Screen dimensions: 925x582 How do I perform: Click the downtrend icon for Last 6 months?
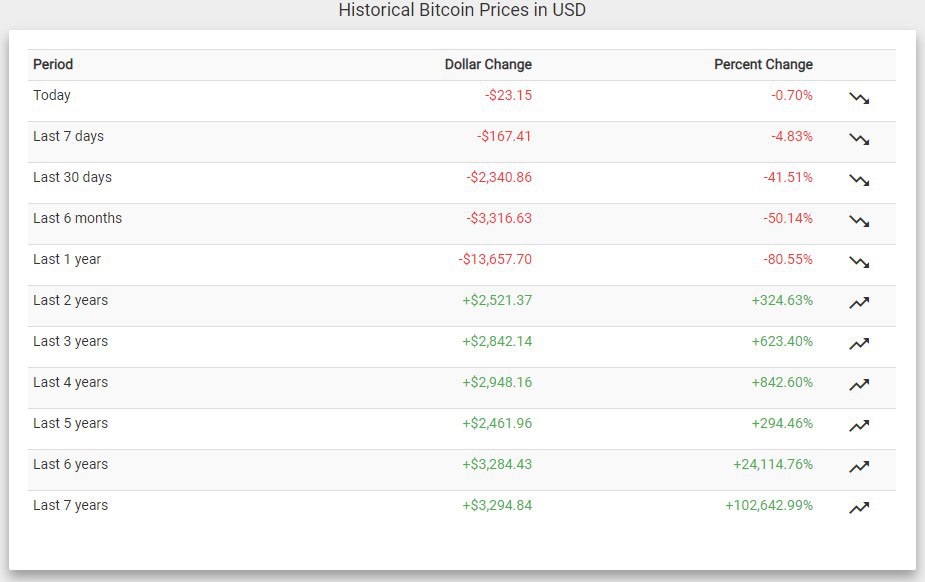tap(859, 221)
